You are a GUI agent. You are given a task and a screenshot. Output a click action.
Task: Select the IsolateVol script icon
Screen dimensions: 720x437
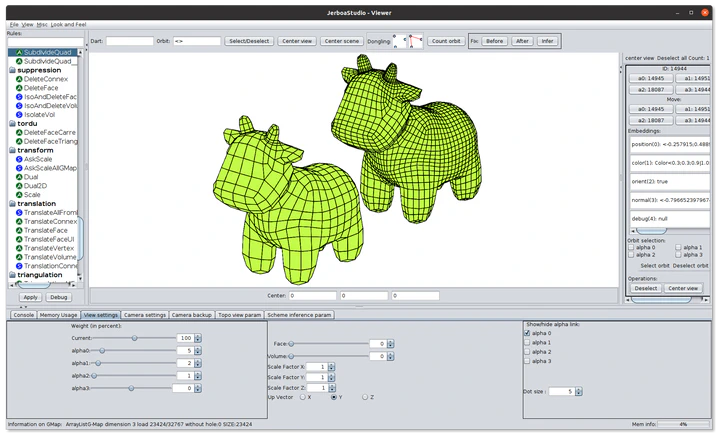pyautogui.click(x=19, y=115)
